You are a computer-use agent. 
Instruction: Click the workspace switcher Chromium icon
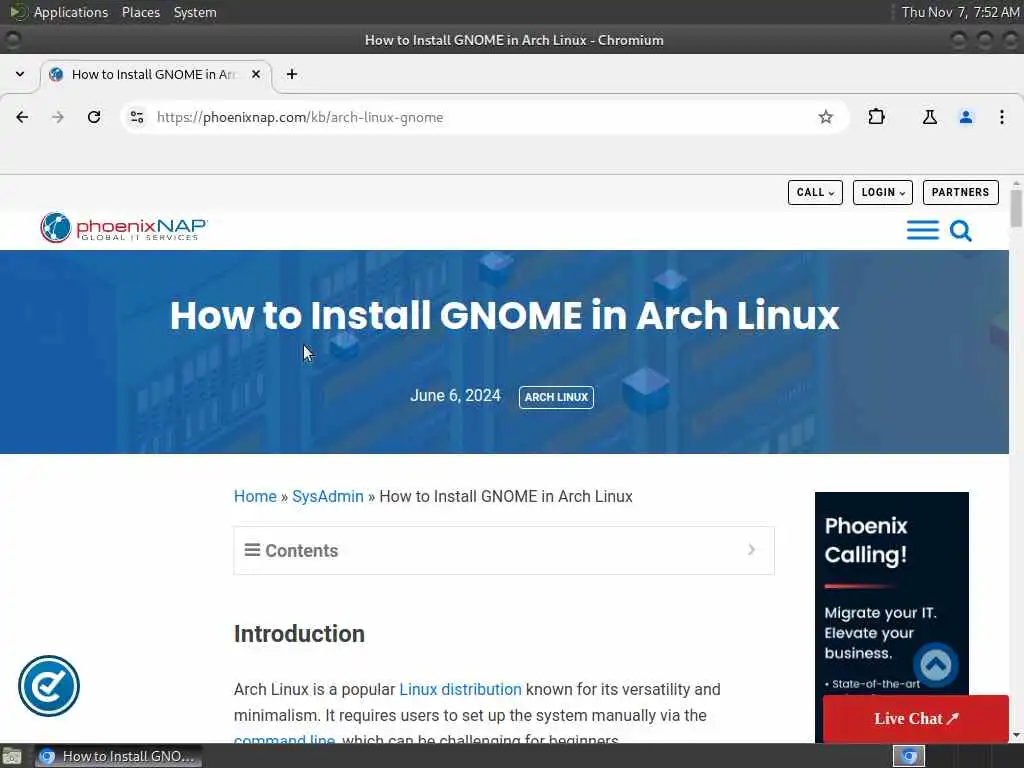tap(908, 756)
